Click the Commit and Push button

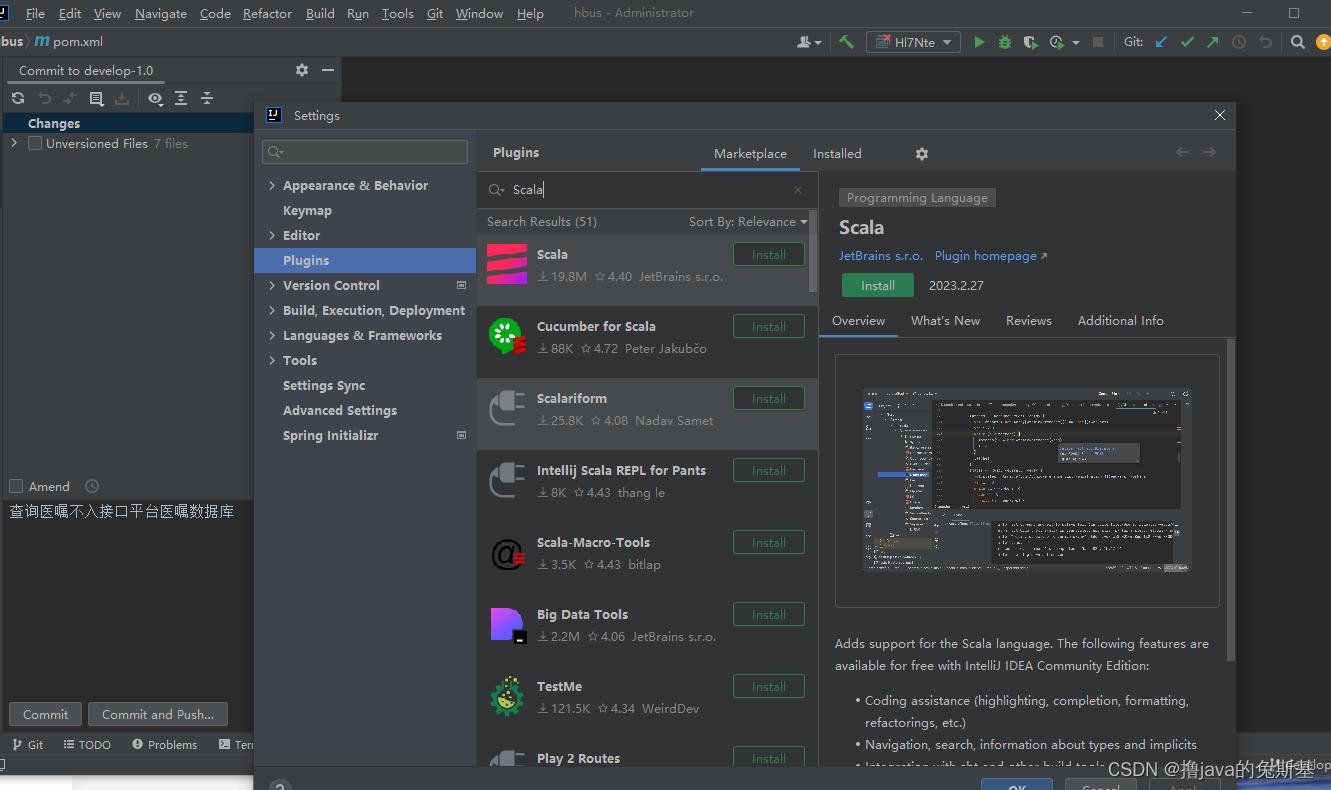click(158, 714)
